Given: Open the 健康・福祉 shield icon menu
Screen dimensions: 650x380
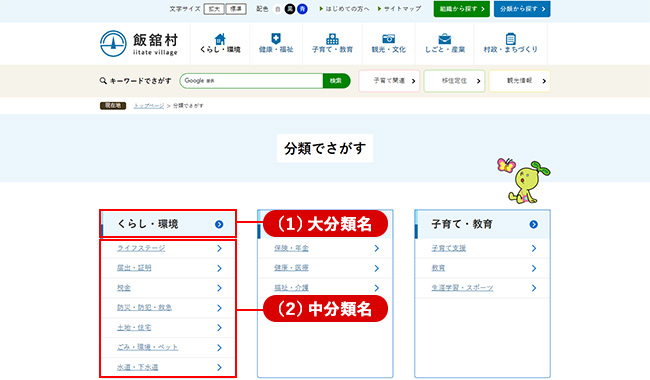Looking at the screenshot, I should pos(276,43).
